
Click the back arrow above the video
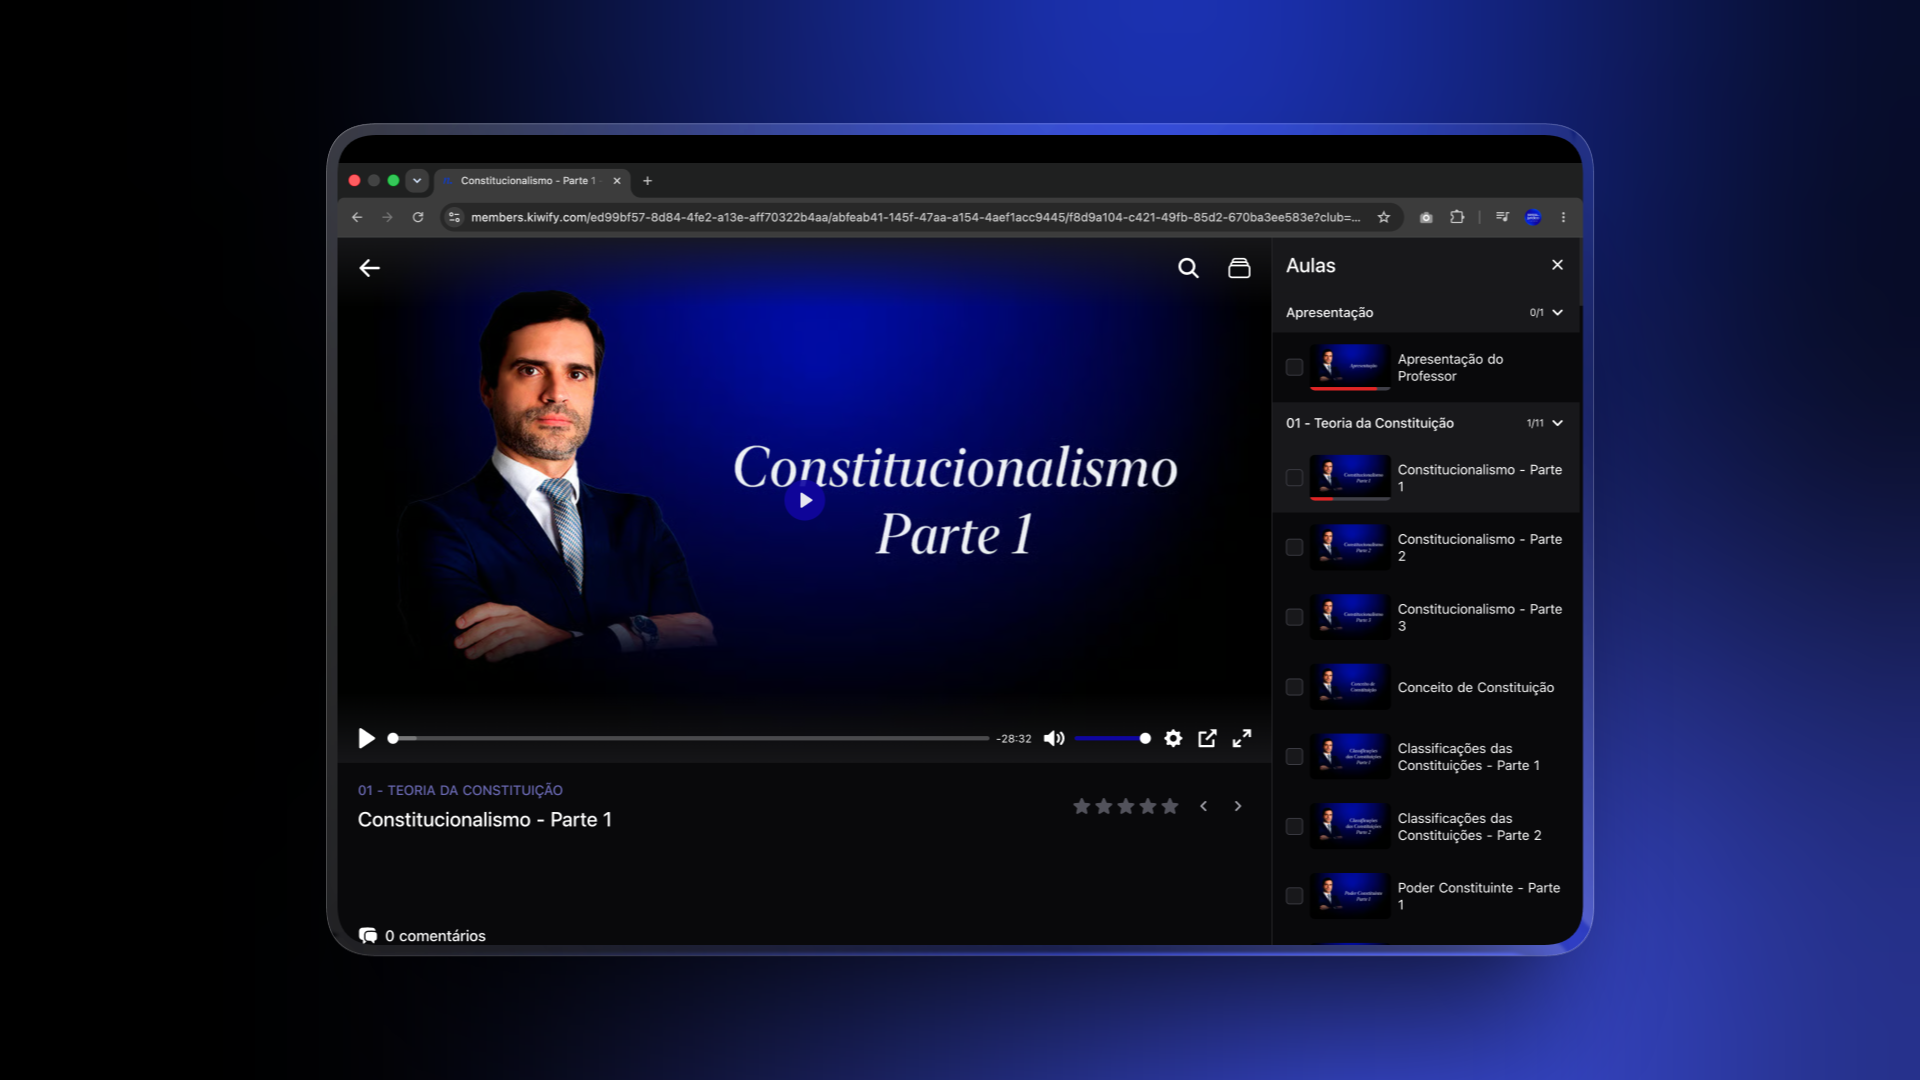click(x=370, y=268)
